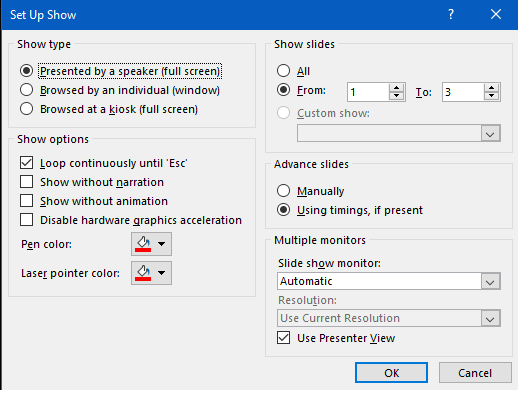The image size is (522, 393).
Task: Click the Pen color ink icon
Action: 143,244
